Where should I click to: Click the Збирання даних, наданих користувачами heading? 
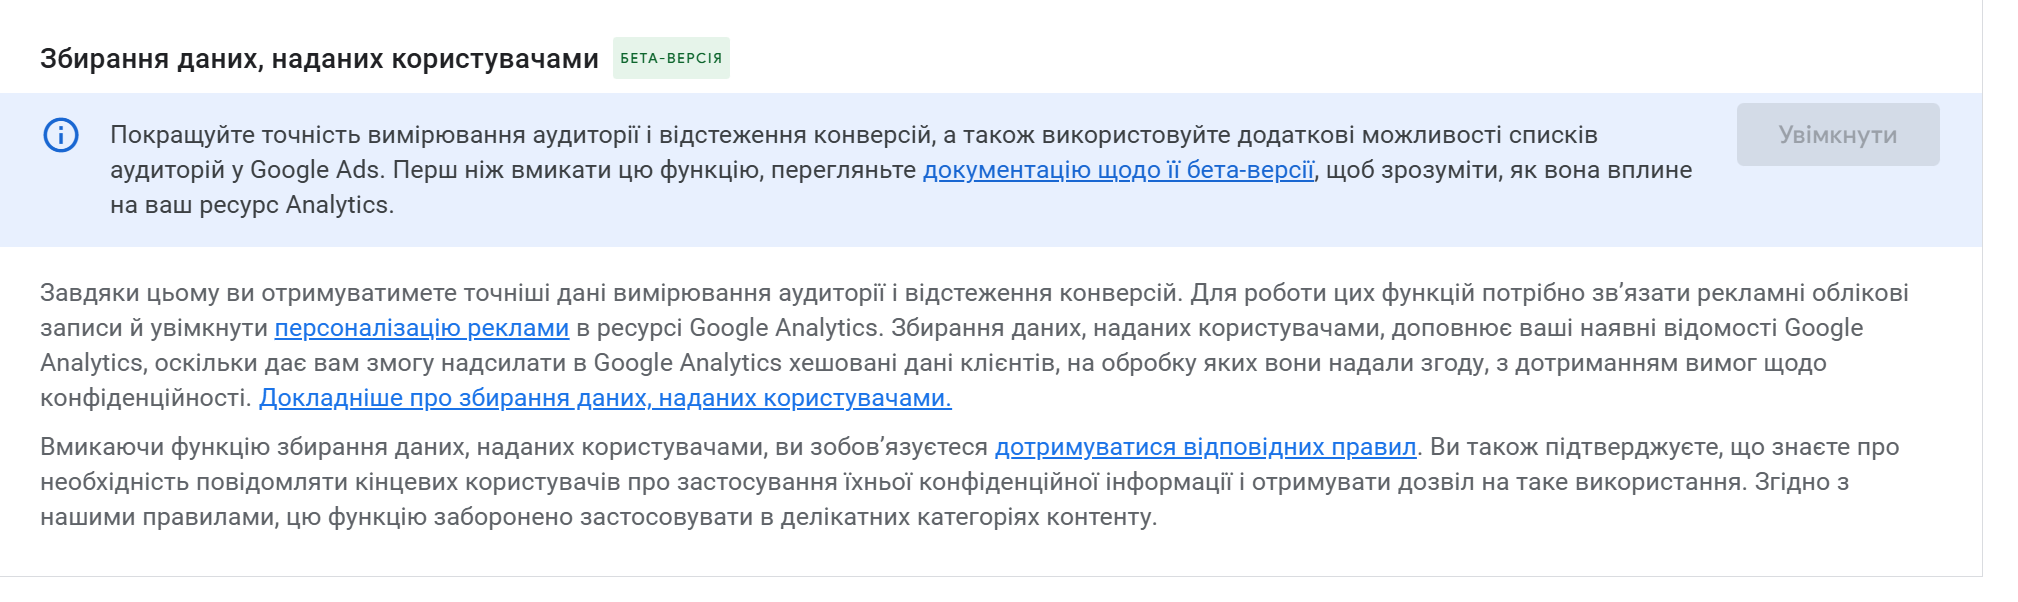coord(319,59)
